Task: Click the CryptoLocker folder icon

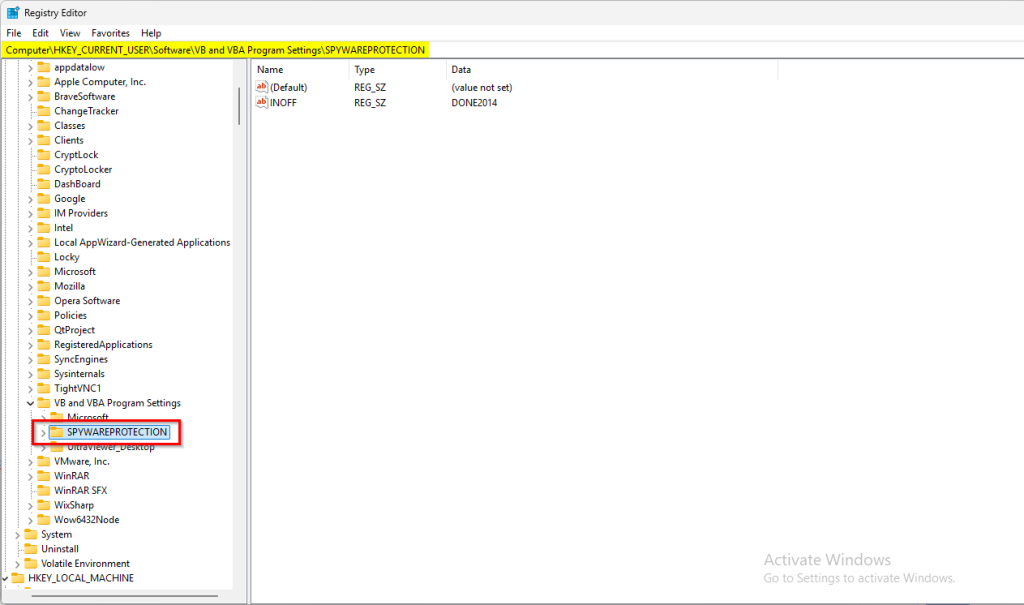Action: pyautogui.click(x=44, y=170)
